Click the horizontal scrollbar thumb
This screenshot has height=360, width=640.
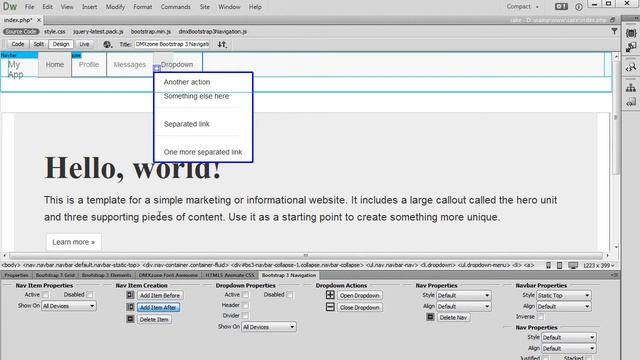click(306, 256)
